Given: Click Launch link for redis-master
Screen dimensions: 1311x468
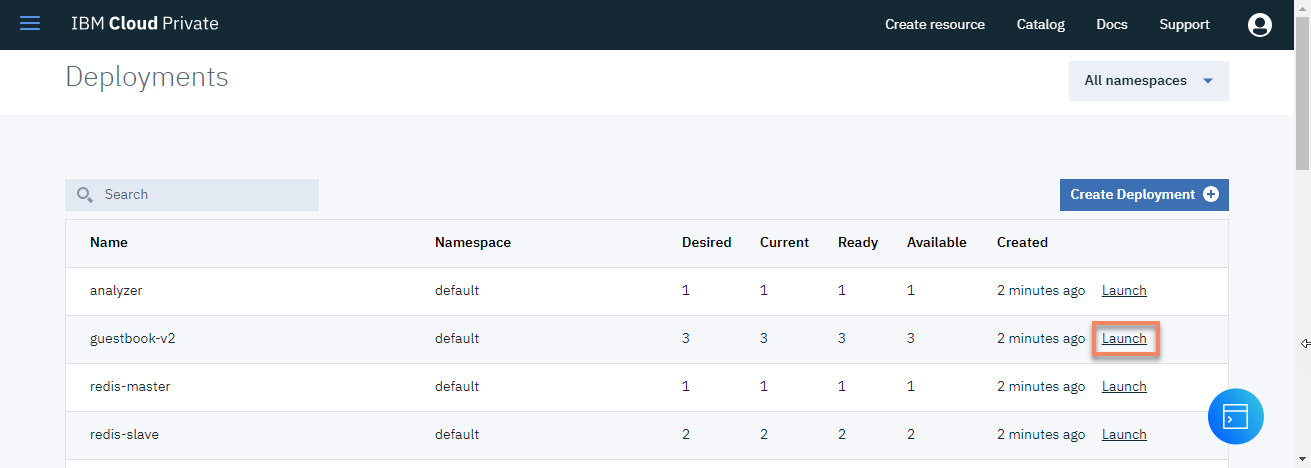Looking at the screenshot, I should (x=1124, y=387).
